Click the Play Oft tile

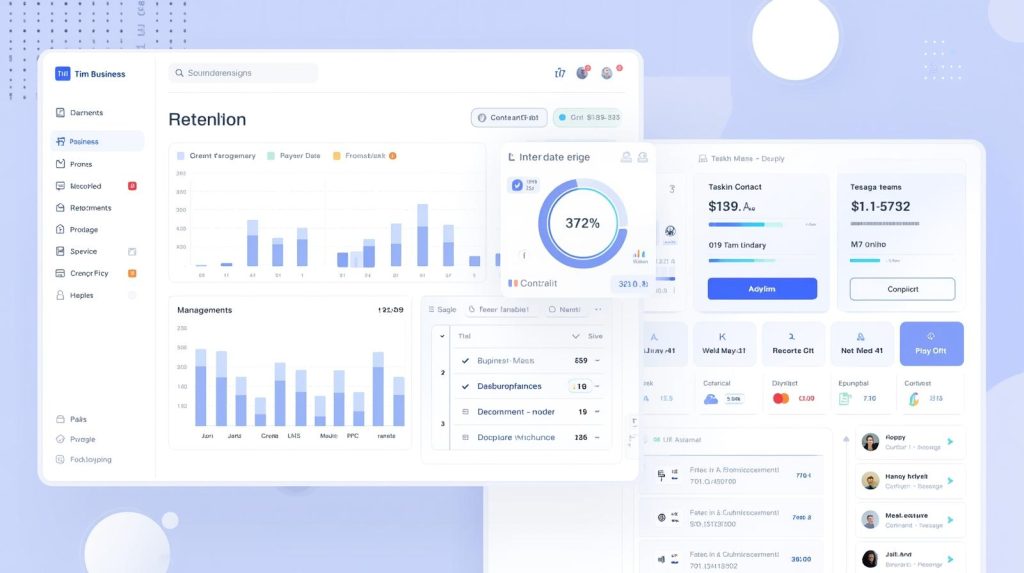(x=931, y=343)
